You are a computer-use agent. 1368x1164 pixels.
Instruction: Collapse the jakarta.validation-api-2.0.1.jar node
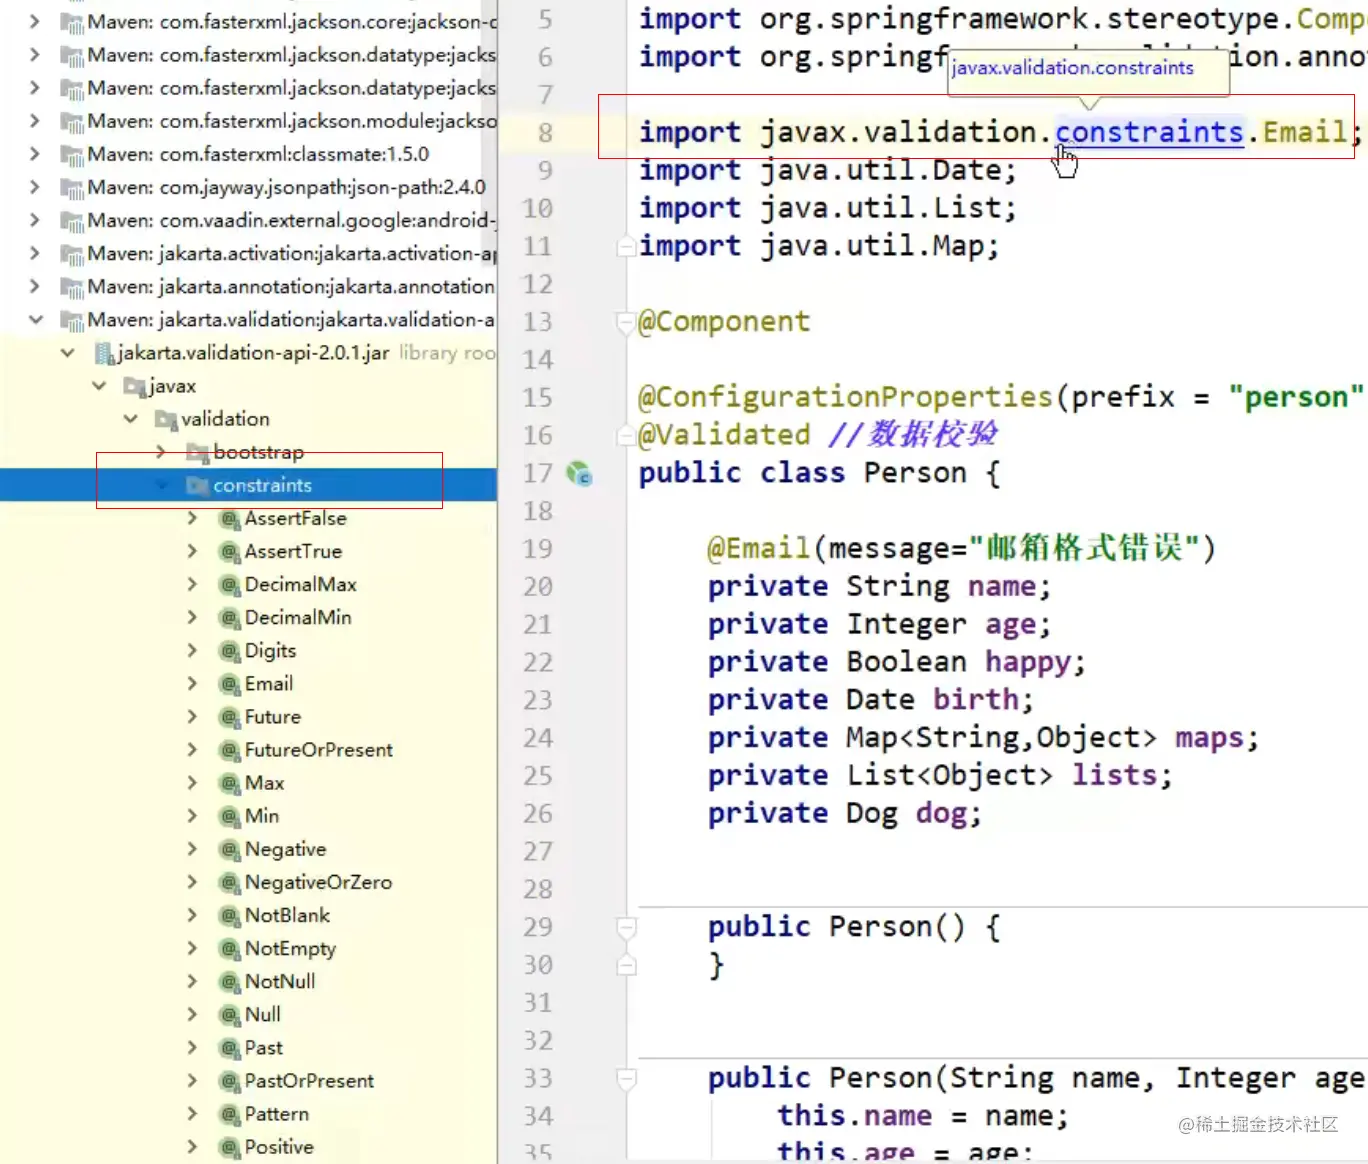68,353
